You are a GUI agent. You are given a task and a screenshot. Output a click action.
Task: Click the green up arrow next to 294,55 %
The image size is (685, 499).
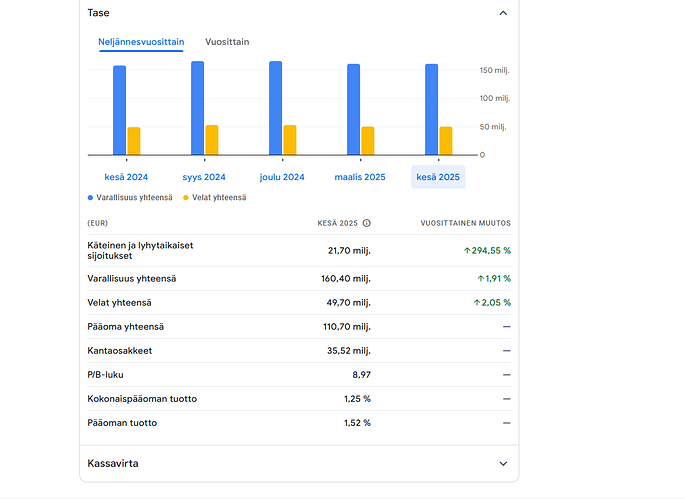click(467, 250)
